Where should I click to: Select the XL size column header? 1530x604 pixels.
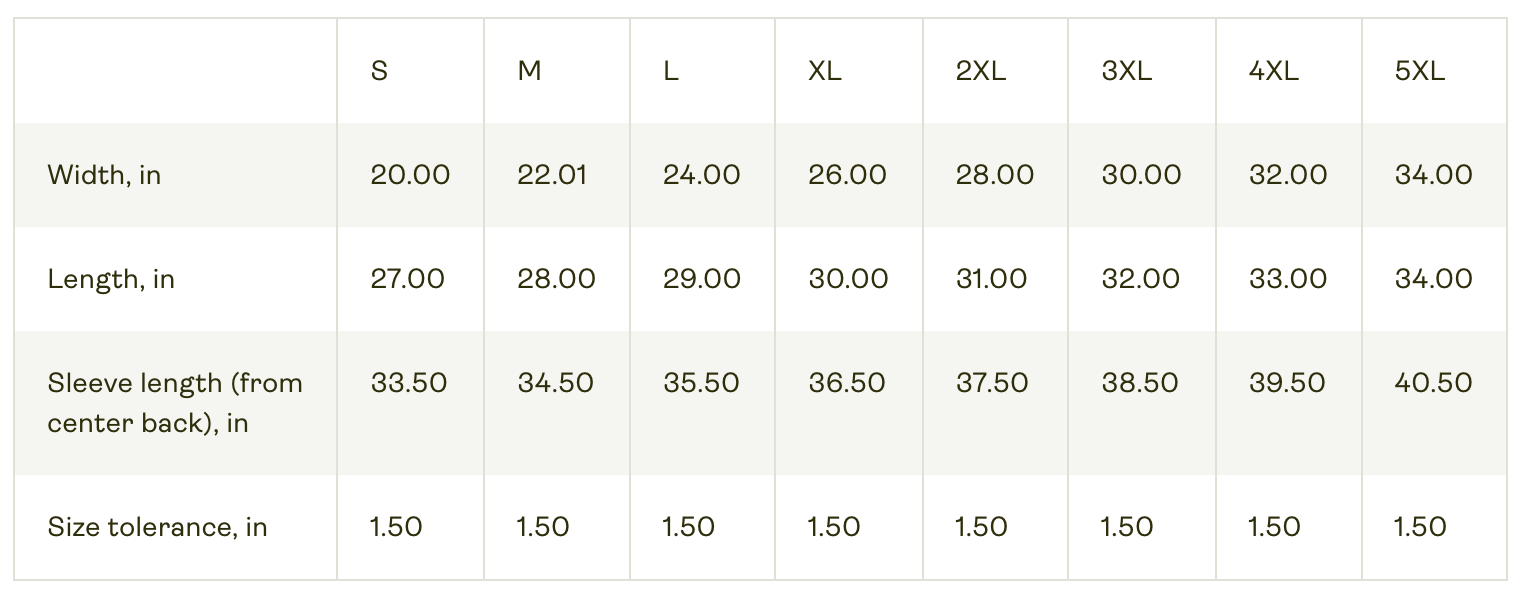click(x=825, y=72)
